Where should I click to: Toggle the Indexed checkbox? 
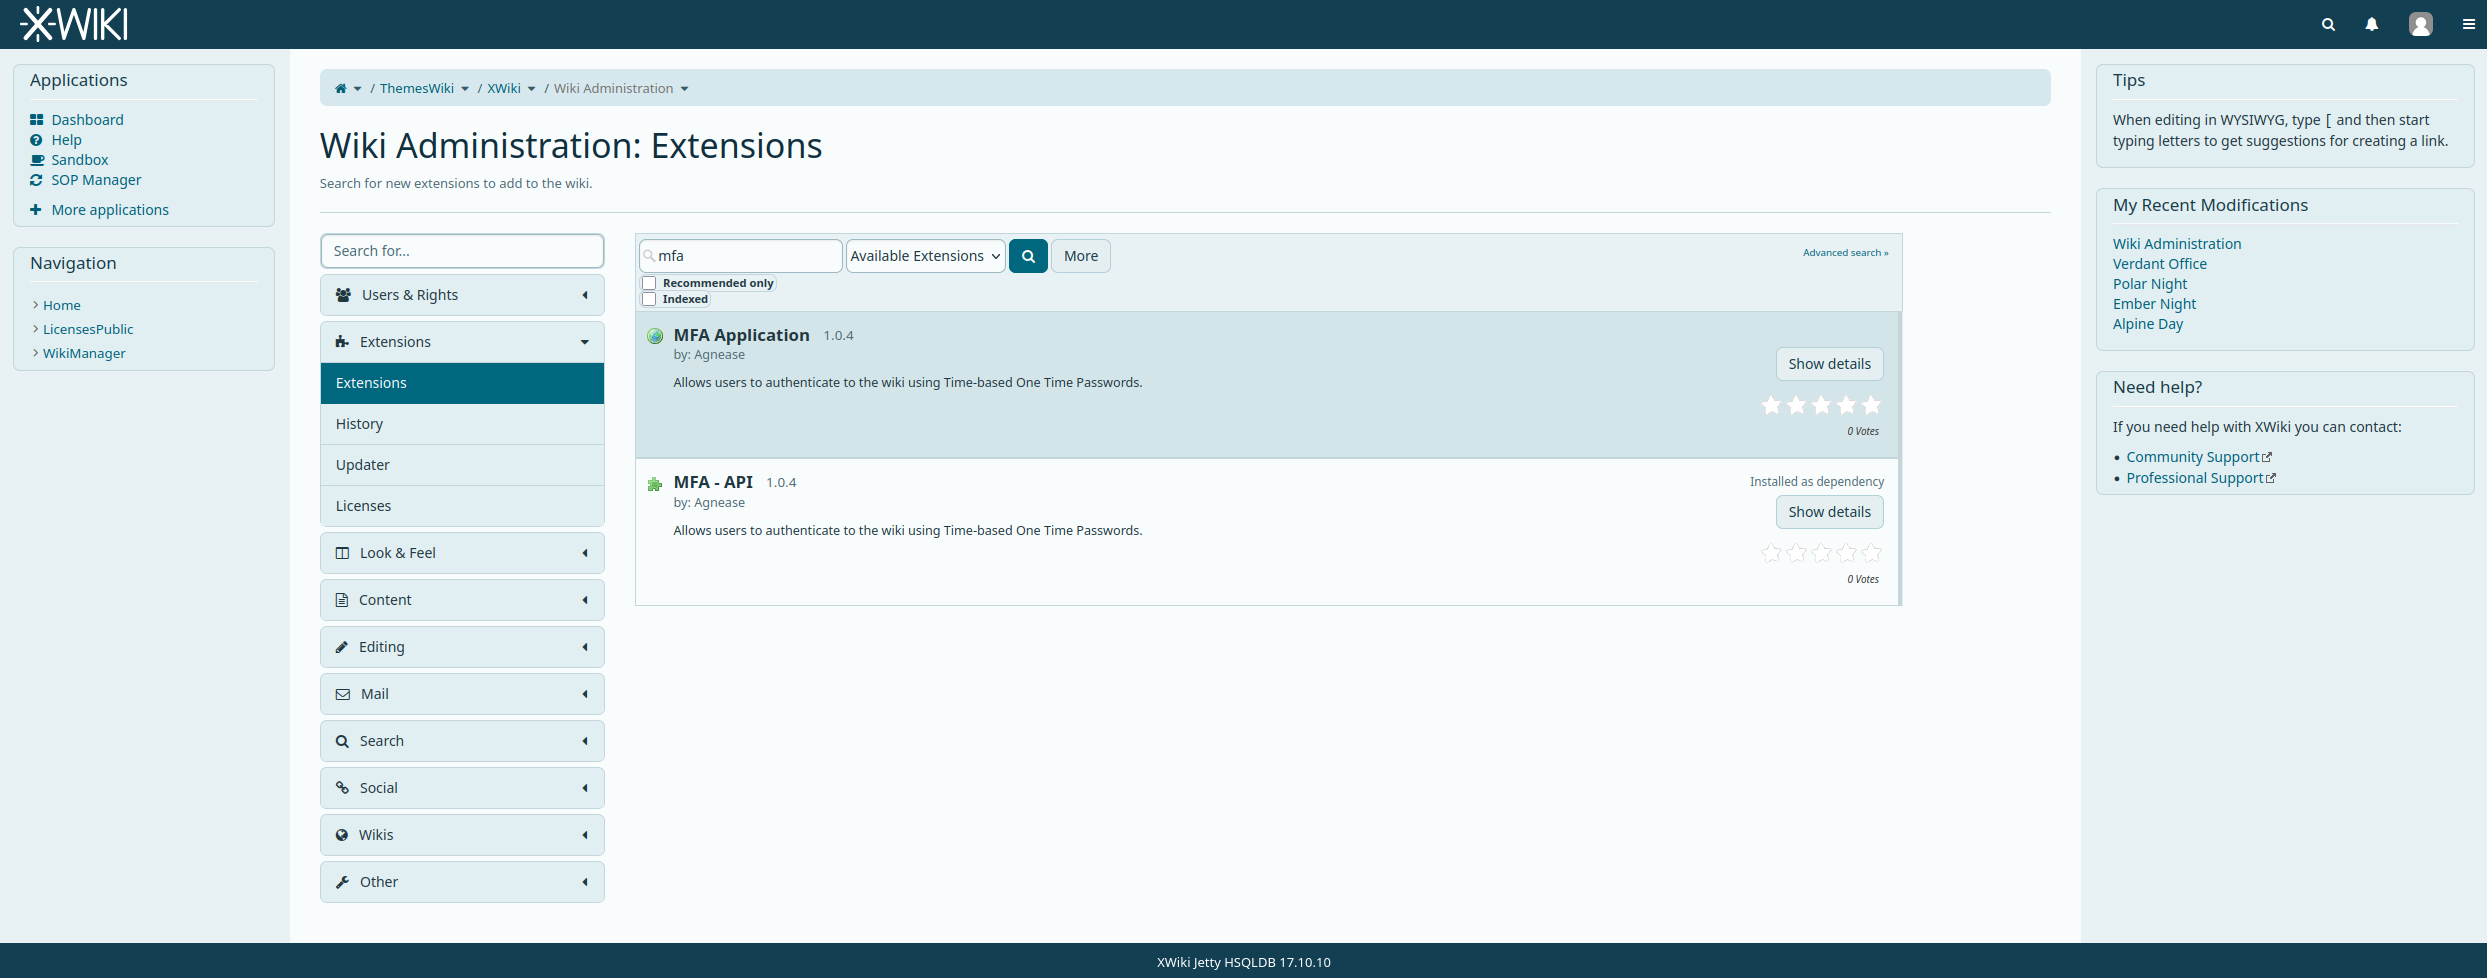[649, 299]
